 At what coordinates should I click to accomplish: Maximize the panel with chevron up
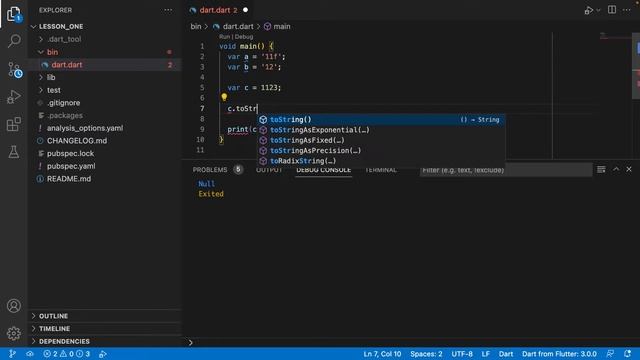click(616, 169)
